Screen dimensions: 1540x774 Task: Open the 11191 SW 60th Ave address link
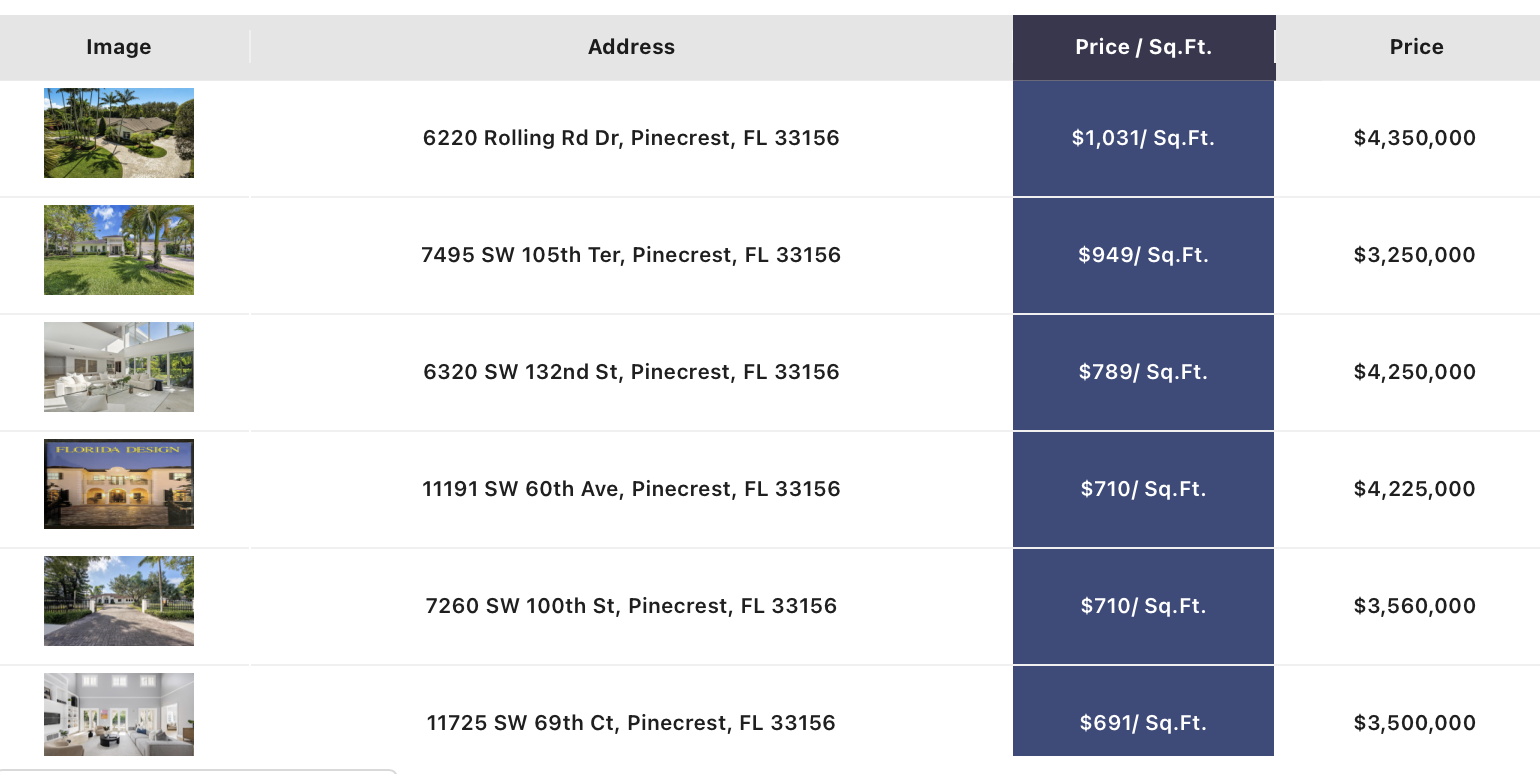tap(631, 489)
